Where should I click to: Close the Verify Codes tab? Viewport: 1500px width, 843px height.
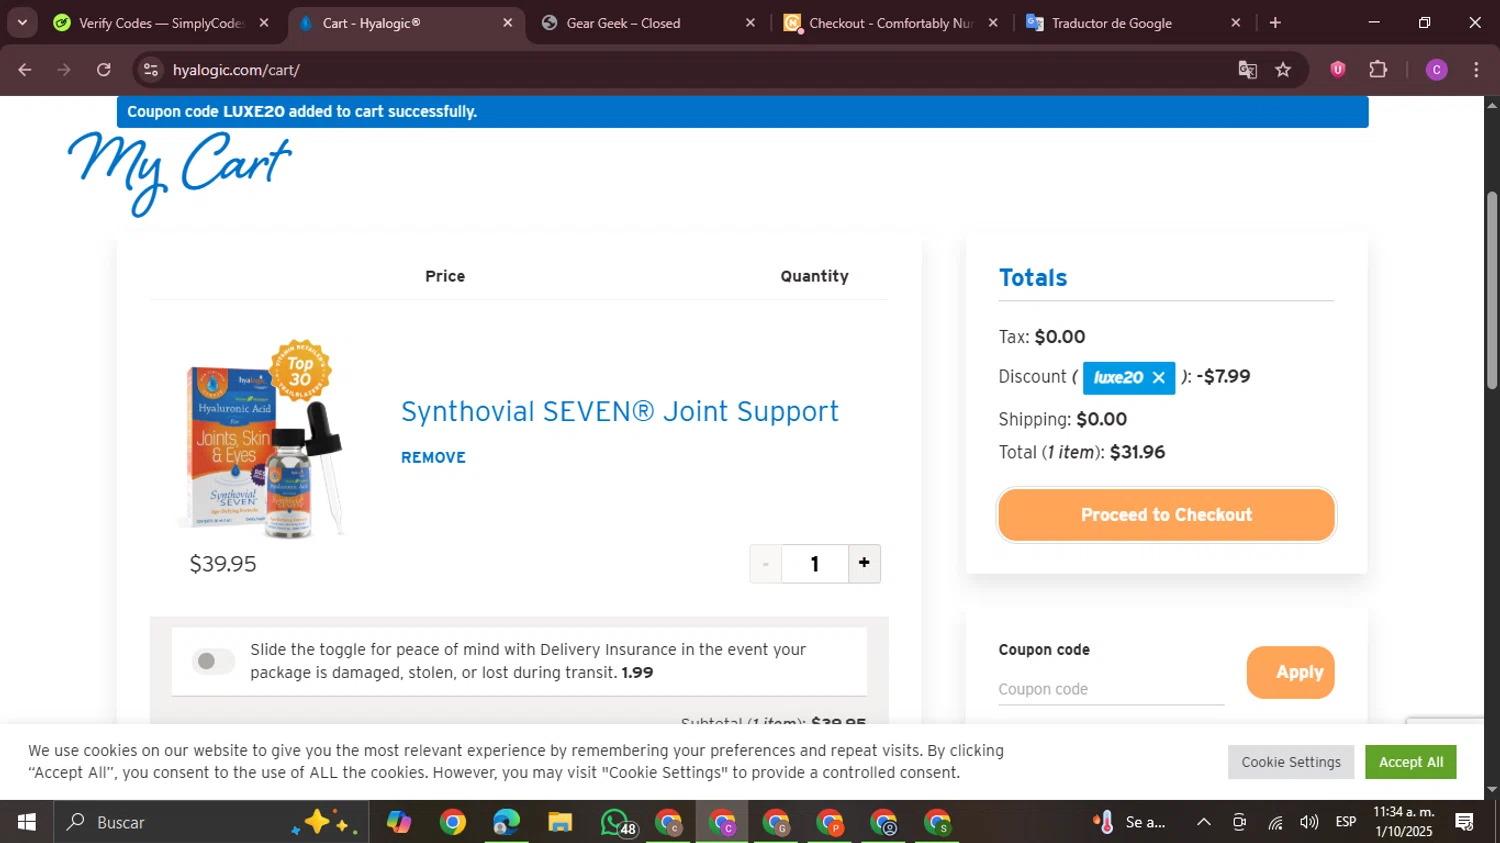(x=264, y=23)
